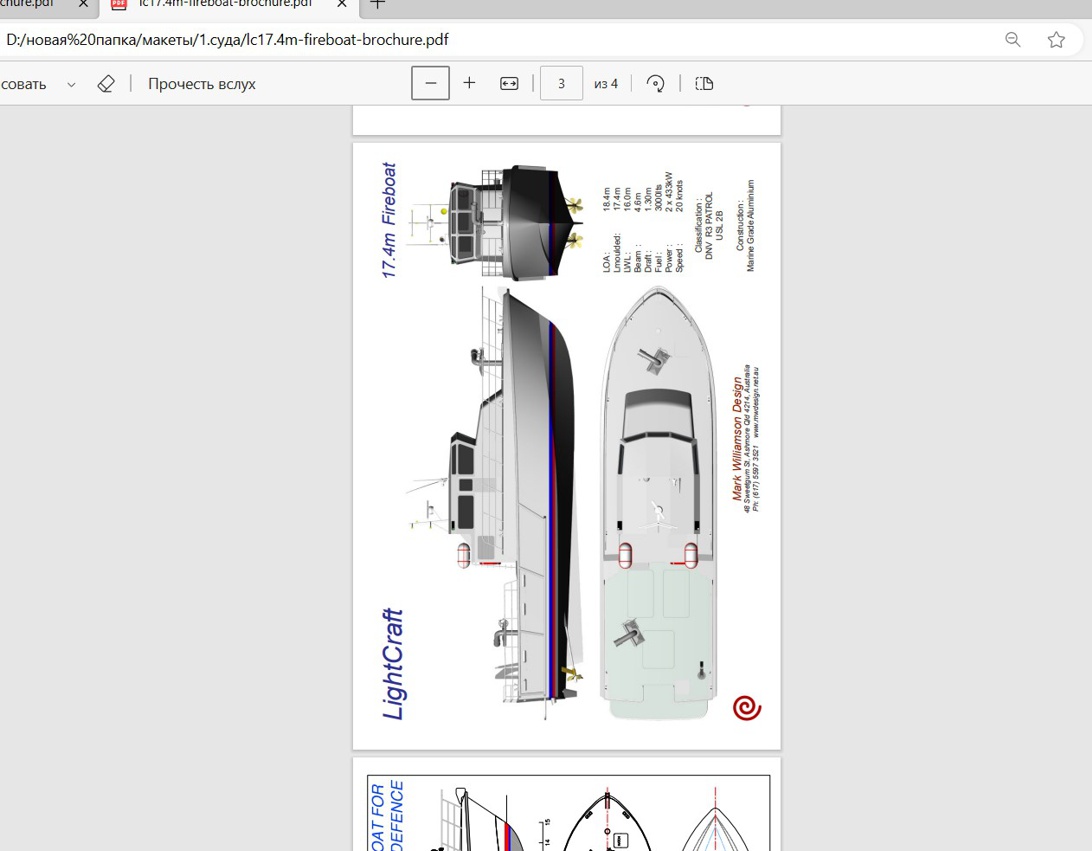
Task: Toggle fit to width view
Action: (509, 84)
